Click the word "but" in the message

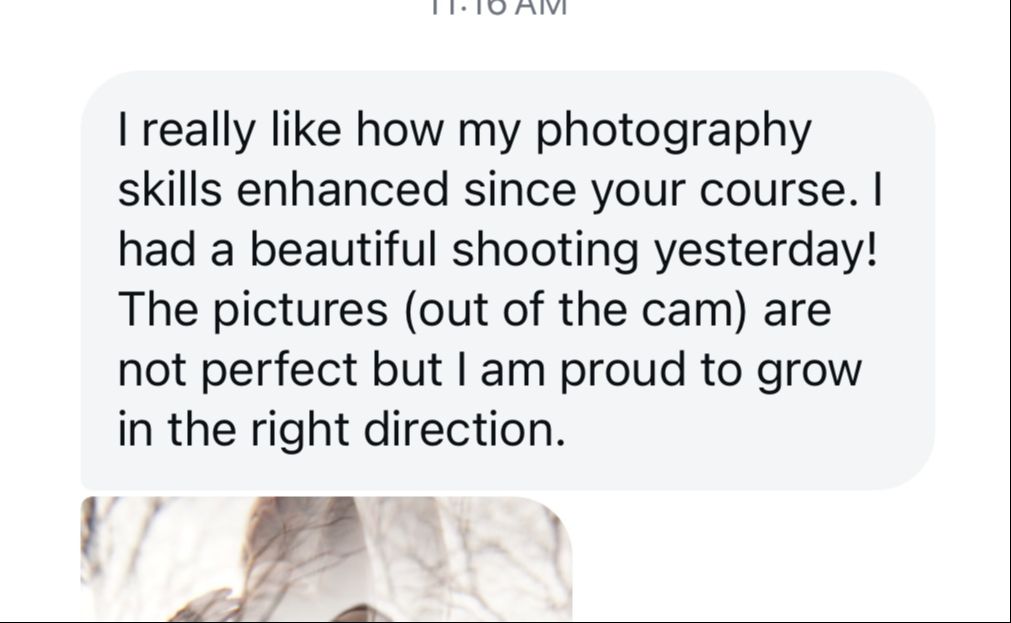pos(406,370)
